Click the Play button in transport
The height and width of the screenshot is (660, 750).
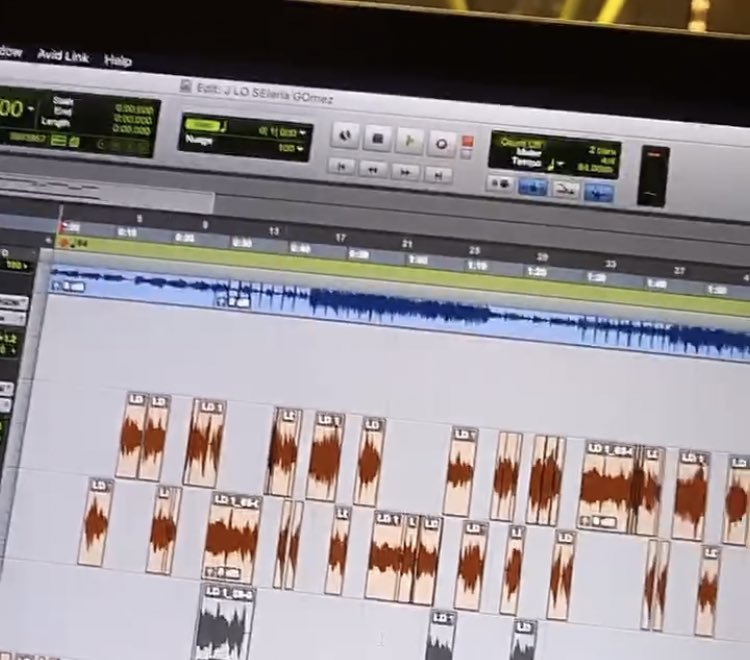tap(409, 140)
